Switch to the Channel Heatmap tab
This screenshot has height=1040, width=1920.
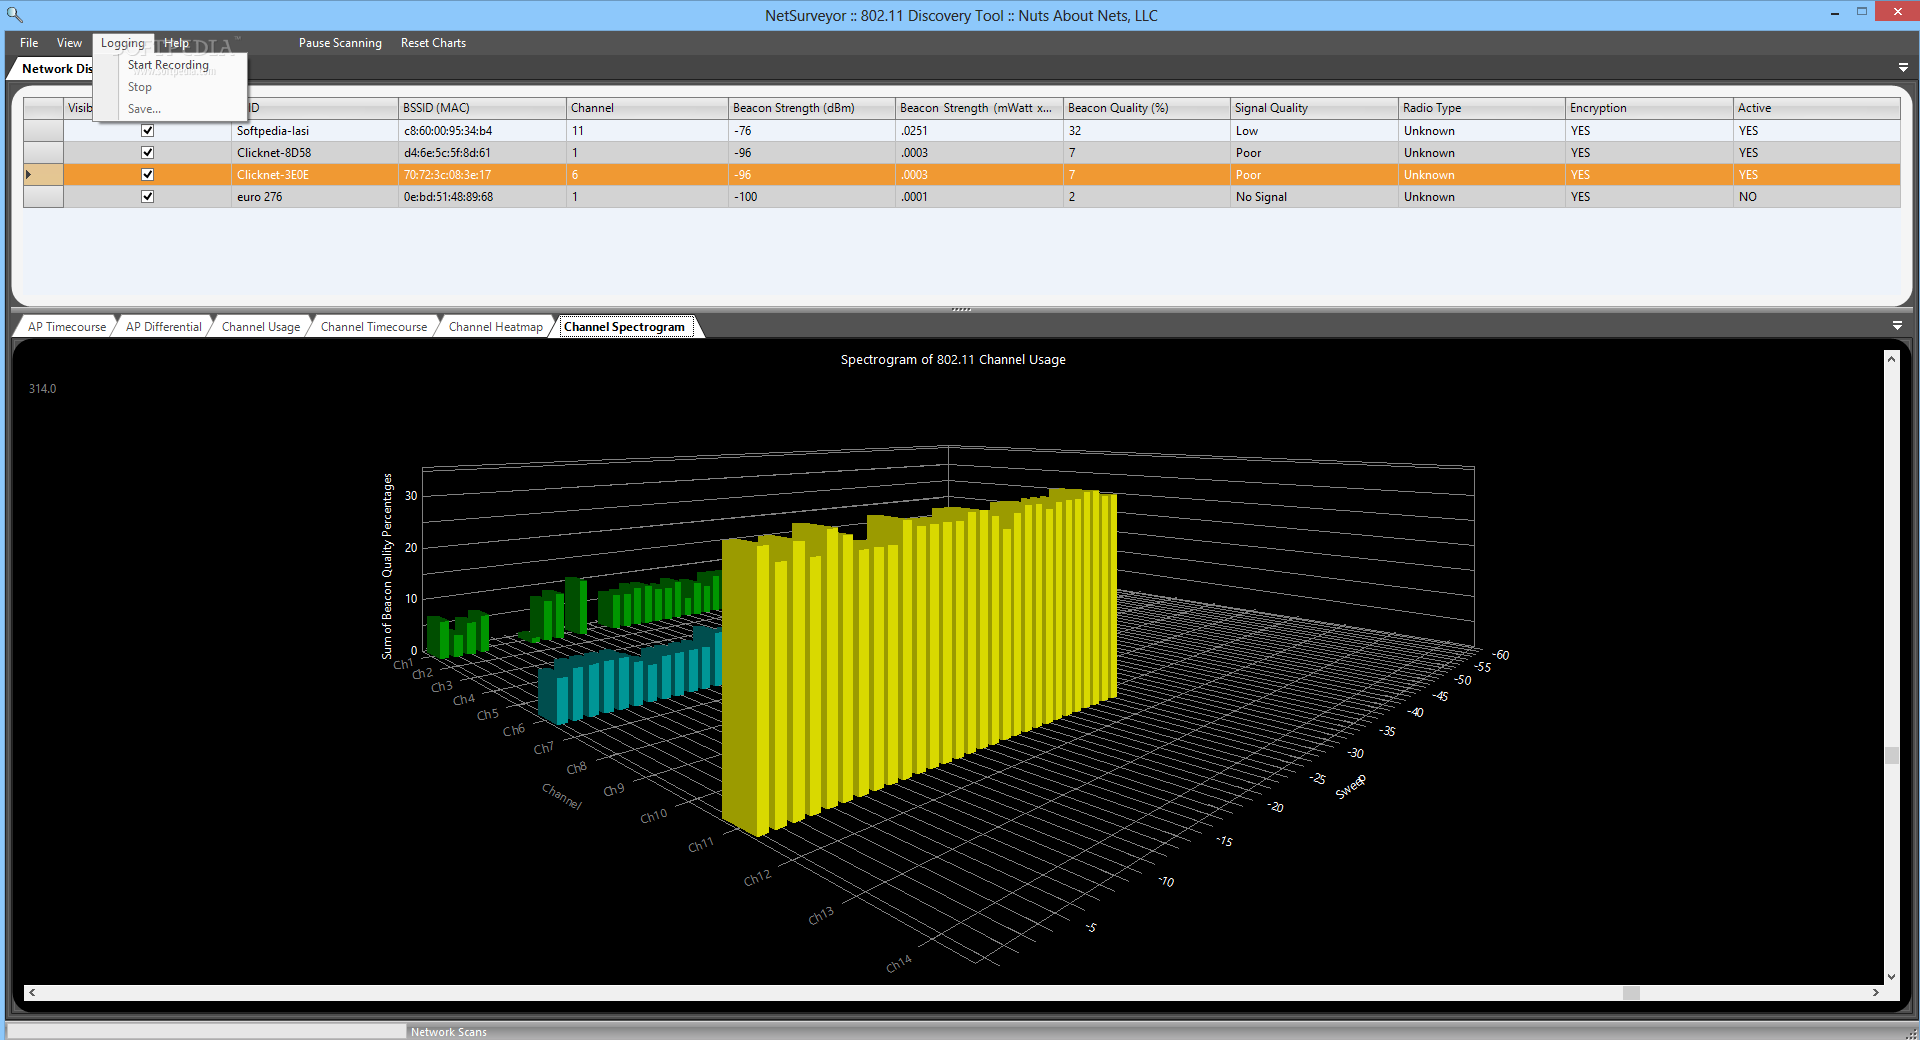coord(495,327)
